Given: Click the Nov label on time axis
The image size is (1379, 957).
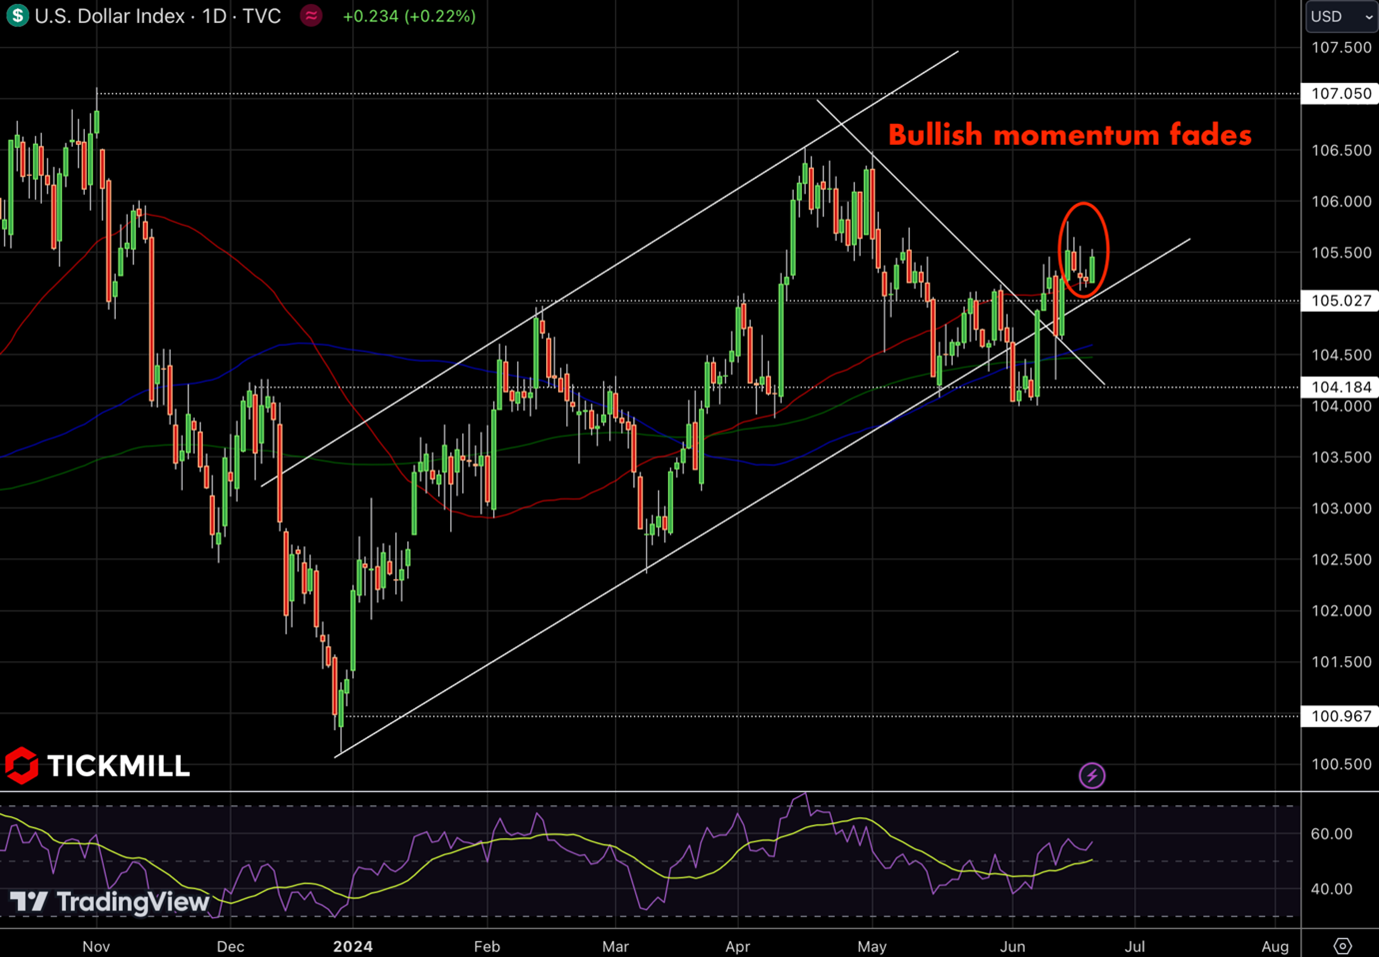Looking at the screenshot, I should tap(96, 946).
